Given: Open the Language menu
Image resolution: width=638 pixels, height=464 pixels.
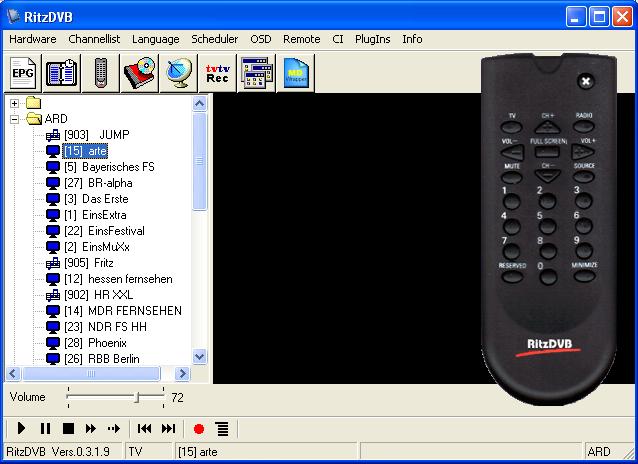Looking at the screenshot, I should point(155,39).
